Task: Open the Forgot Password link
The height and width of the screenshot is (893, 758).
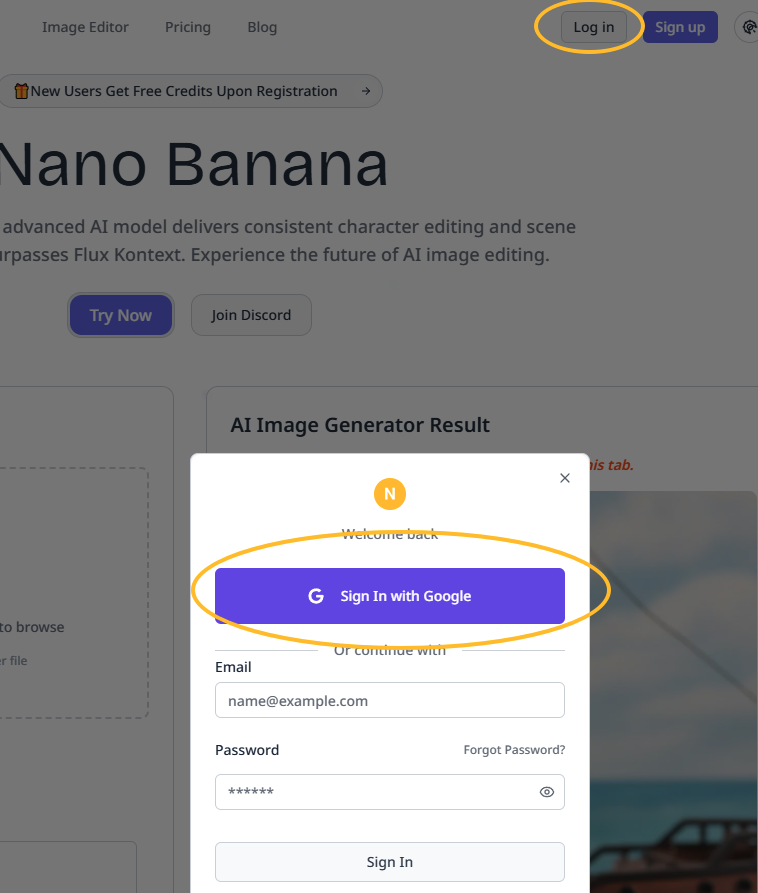Action: [514, 749]
